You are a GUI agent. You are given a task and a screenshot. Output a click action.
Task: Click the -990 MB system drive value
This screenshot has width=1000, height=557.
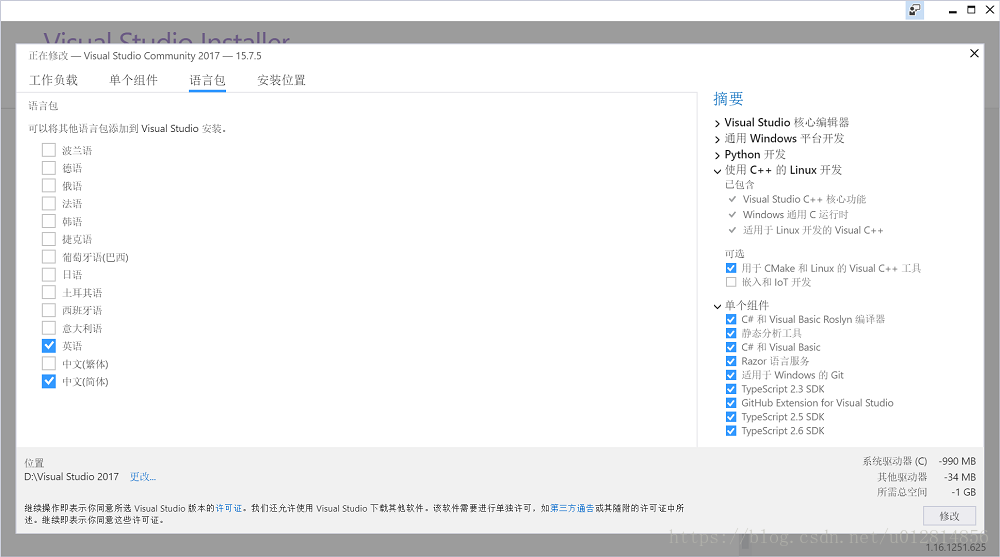click(957, 461)
